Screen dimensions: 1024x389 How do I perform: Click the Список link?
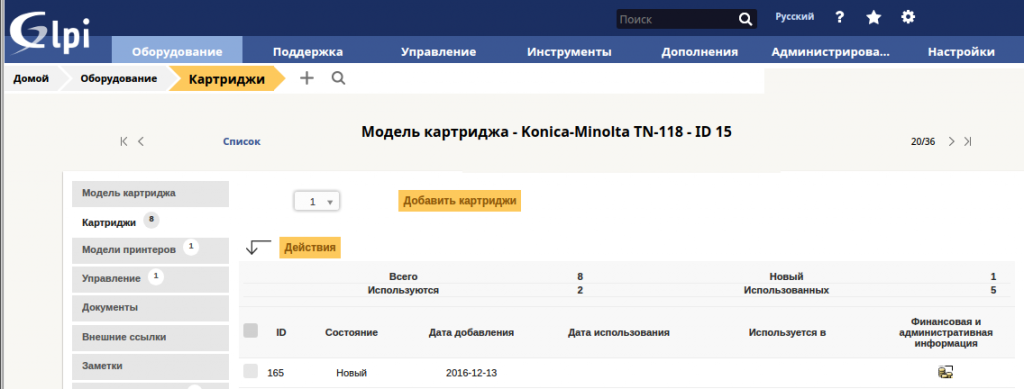[242, 141]
